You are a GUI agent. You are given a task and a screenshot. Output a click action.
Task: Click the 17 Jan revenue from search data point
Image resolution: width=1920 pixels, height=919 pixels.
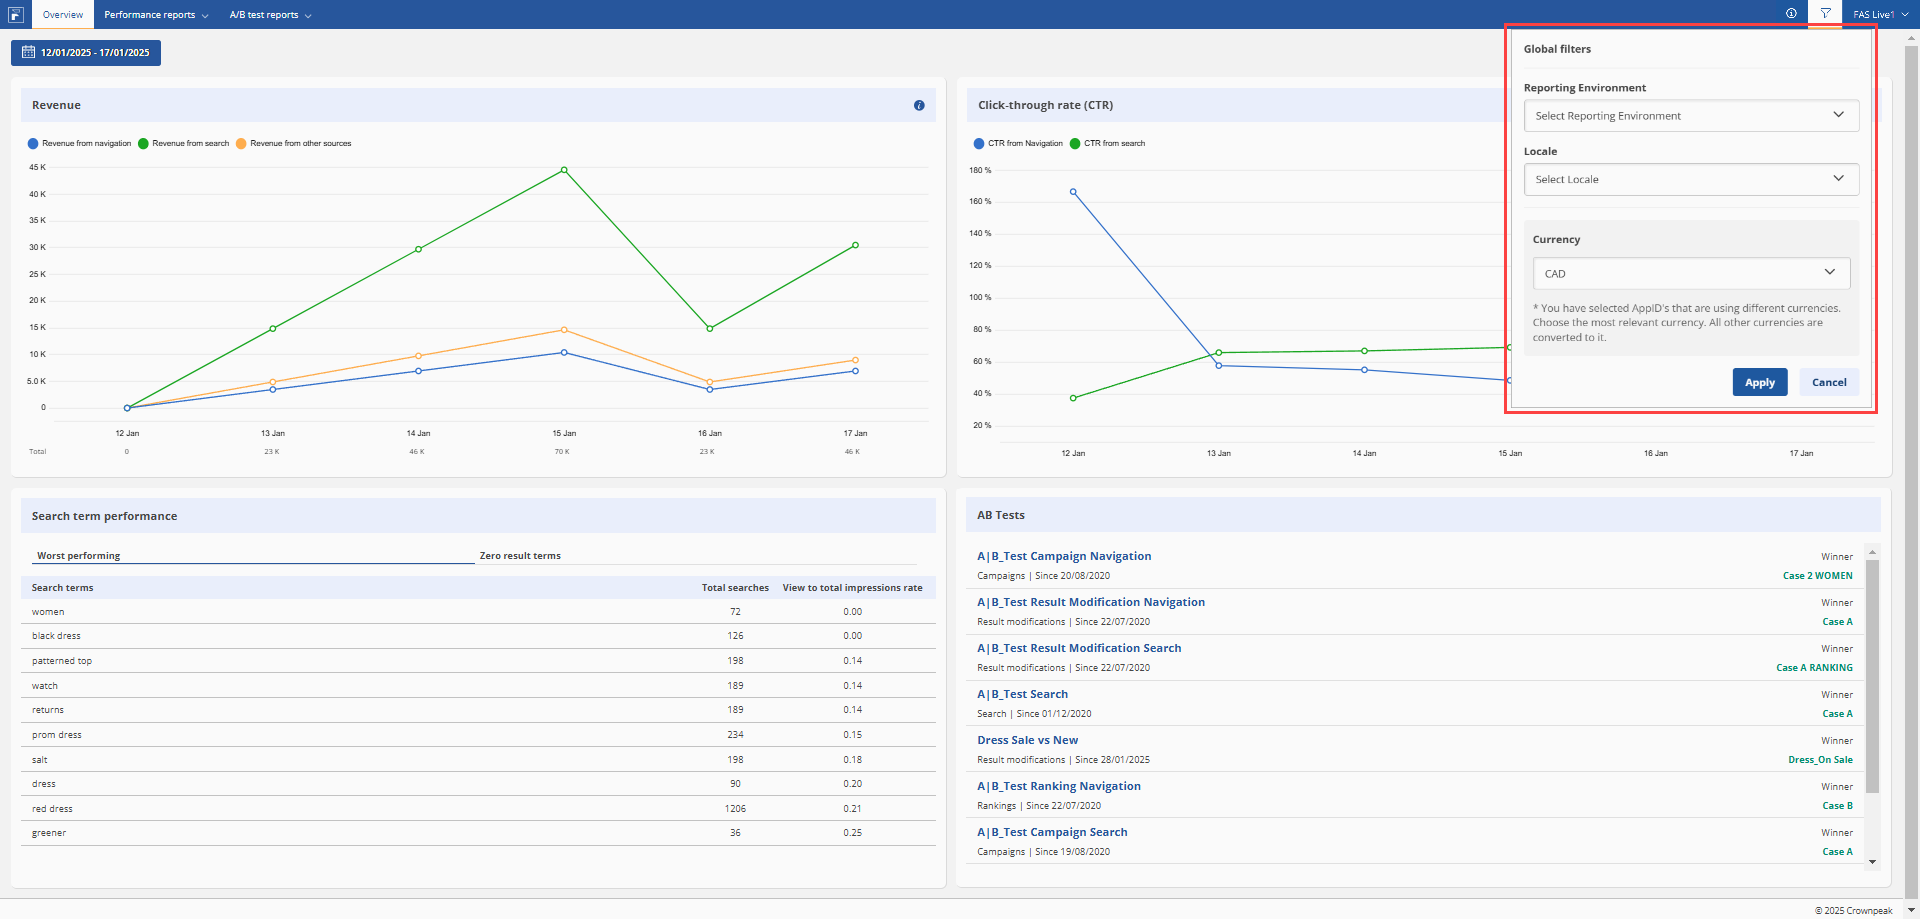pyautogui.click(x=855, y=245)
